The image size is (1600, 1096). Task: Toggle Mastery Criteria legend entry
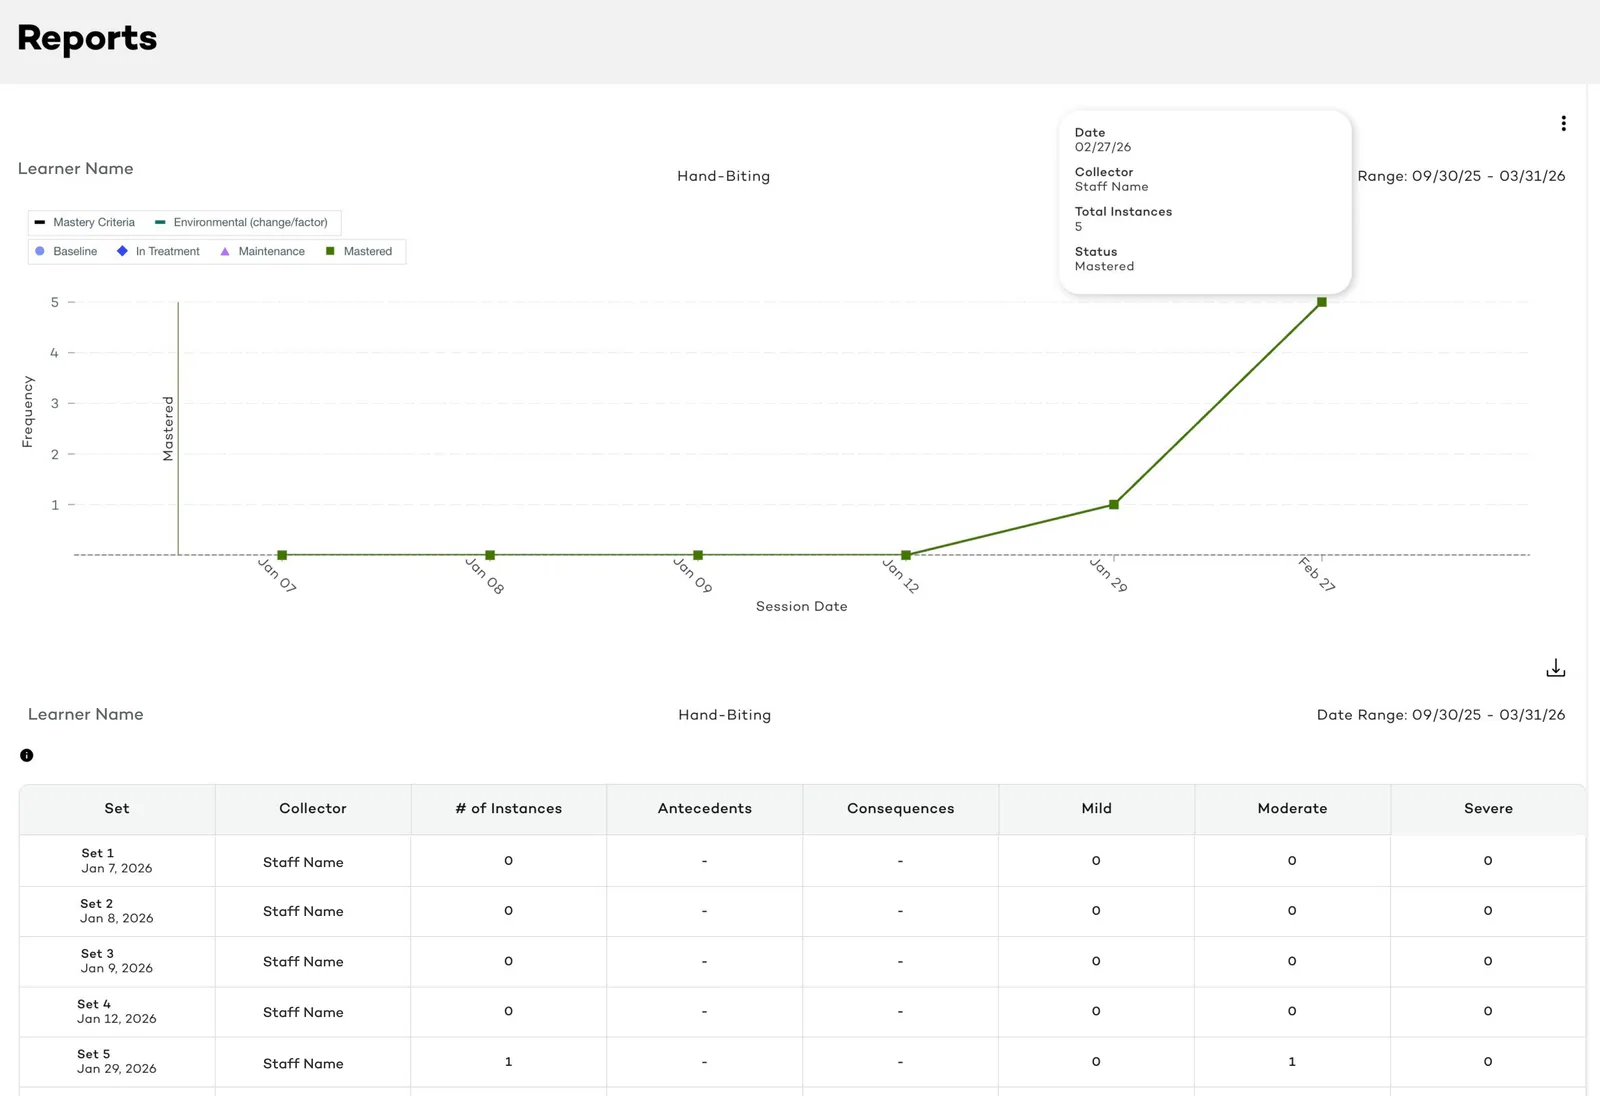[85, 222]
